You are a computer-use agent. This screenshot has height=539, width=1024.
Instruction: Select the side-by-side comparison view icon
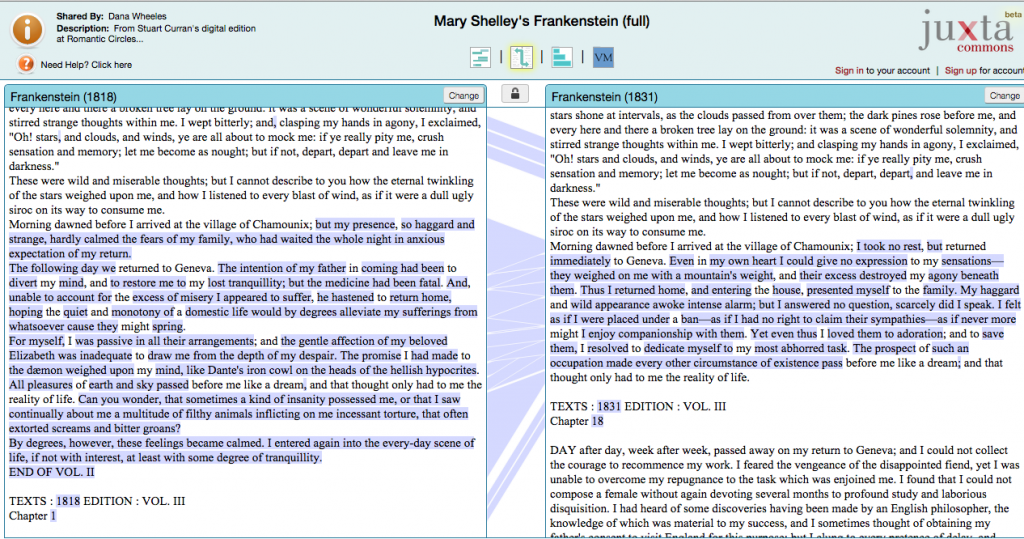(521, 57)
